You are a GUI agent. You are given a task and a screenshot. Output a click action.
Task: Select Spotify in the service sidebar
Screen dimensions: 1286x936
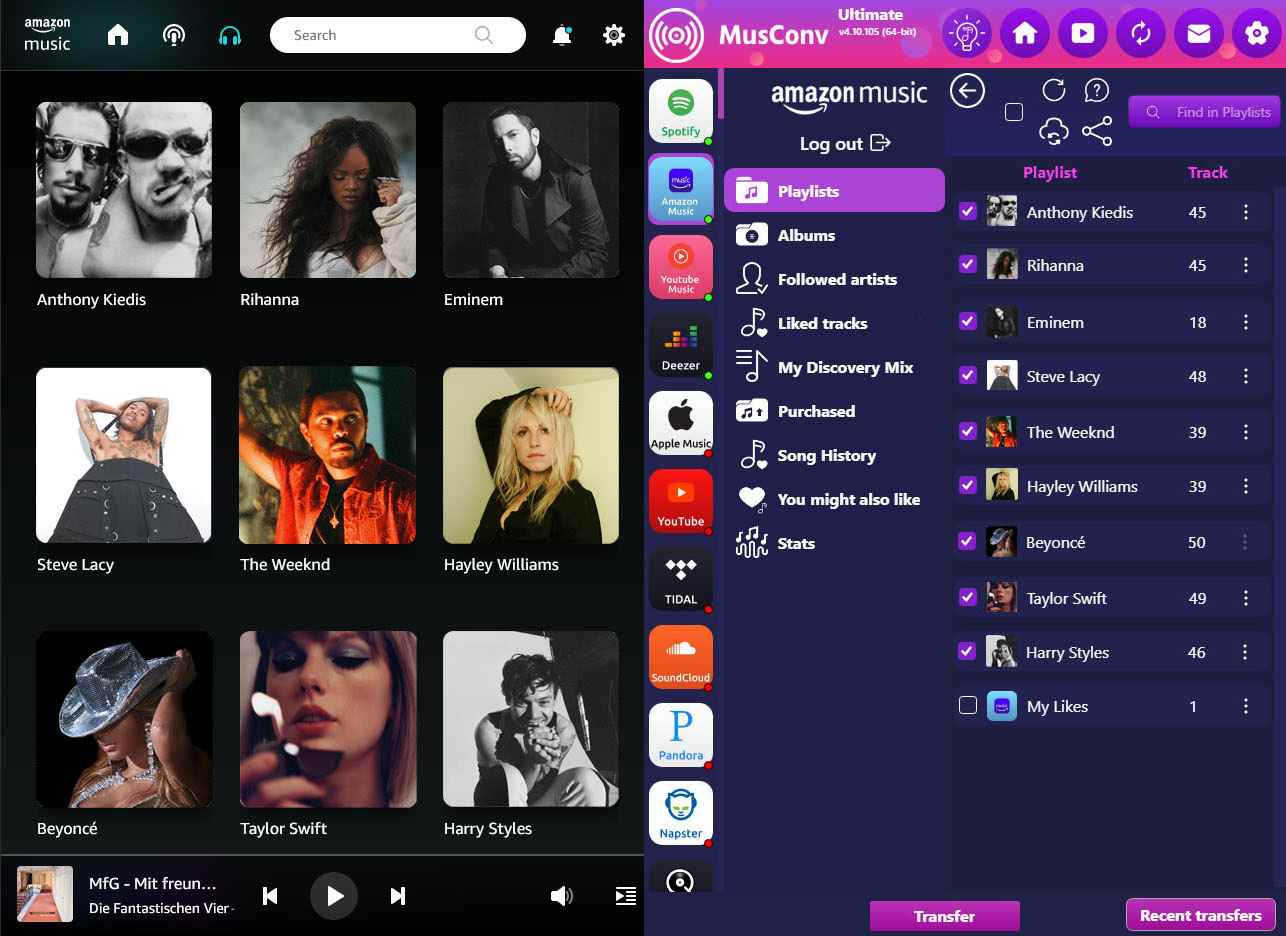[681, 111]
